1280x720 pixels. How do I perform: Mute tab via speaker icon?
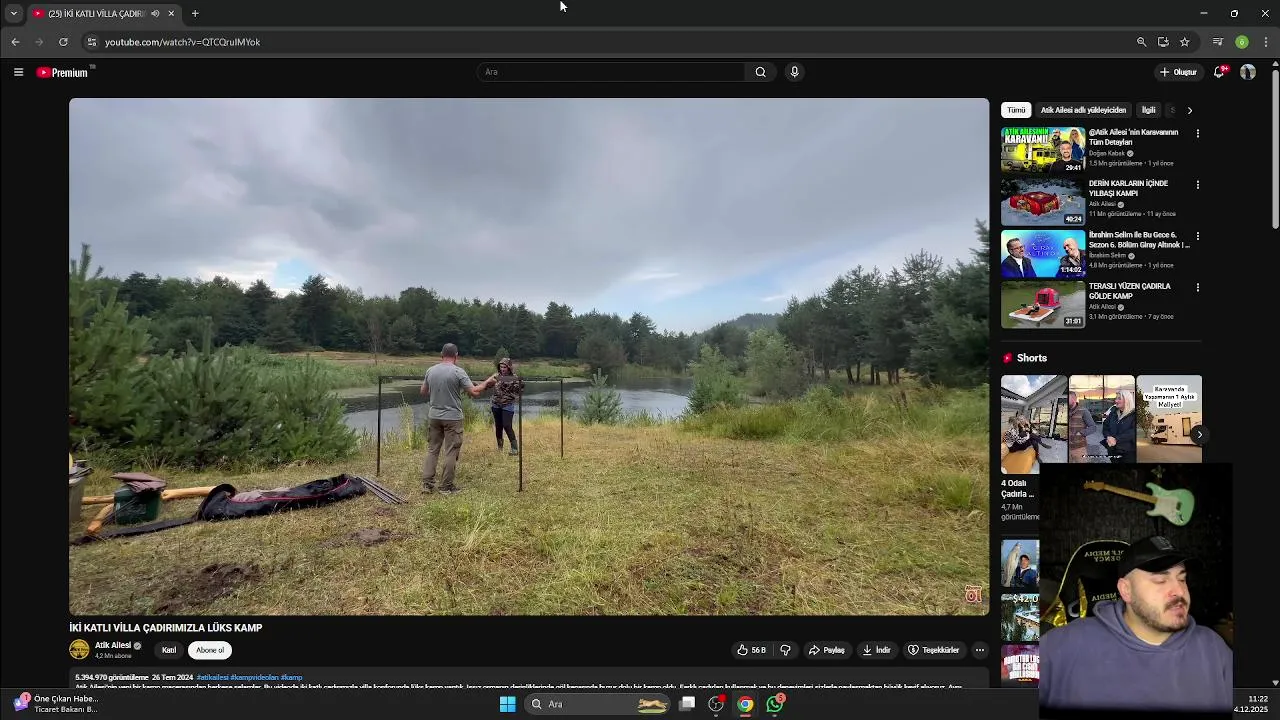coord(155,13)
